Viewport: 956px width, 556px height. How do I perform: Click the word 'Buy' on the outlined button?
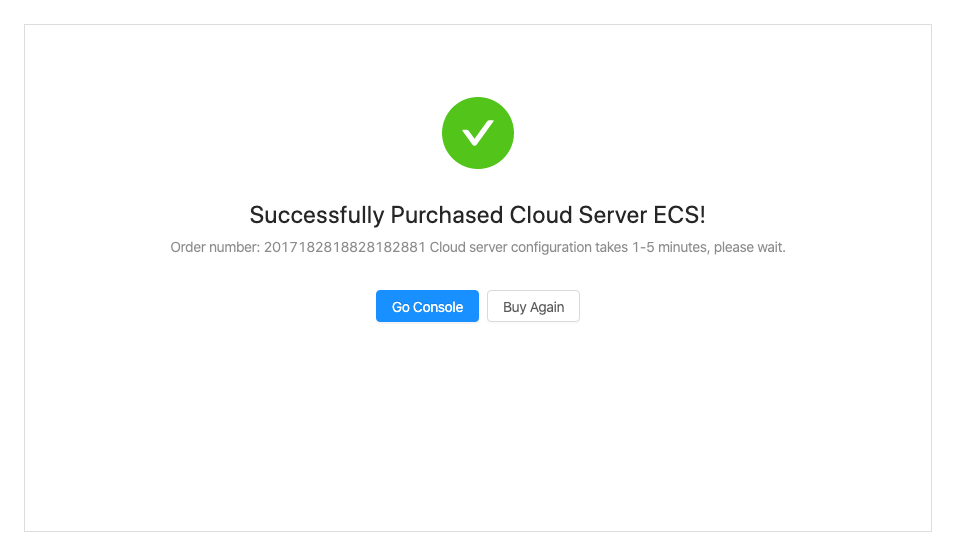(515, 307)
